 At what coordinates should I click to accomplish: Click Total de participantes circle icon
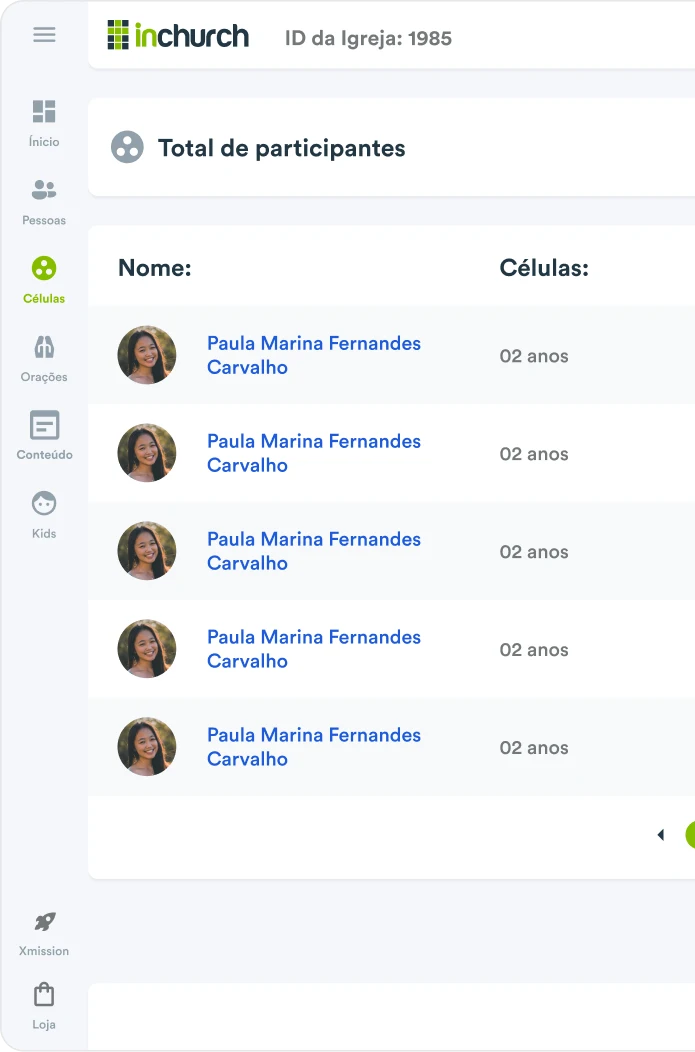[x=127, y=147]
